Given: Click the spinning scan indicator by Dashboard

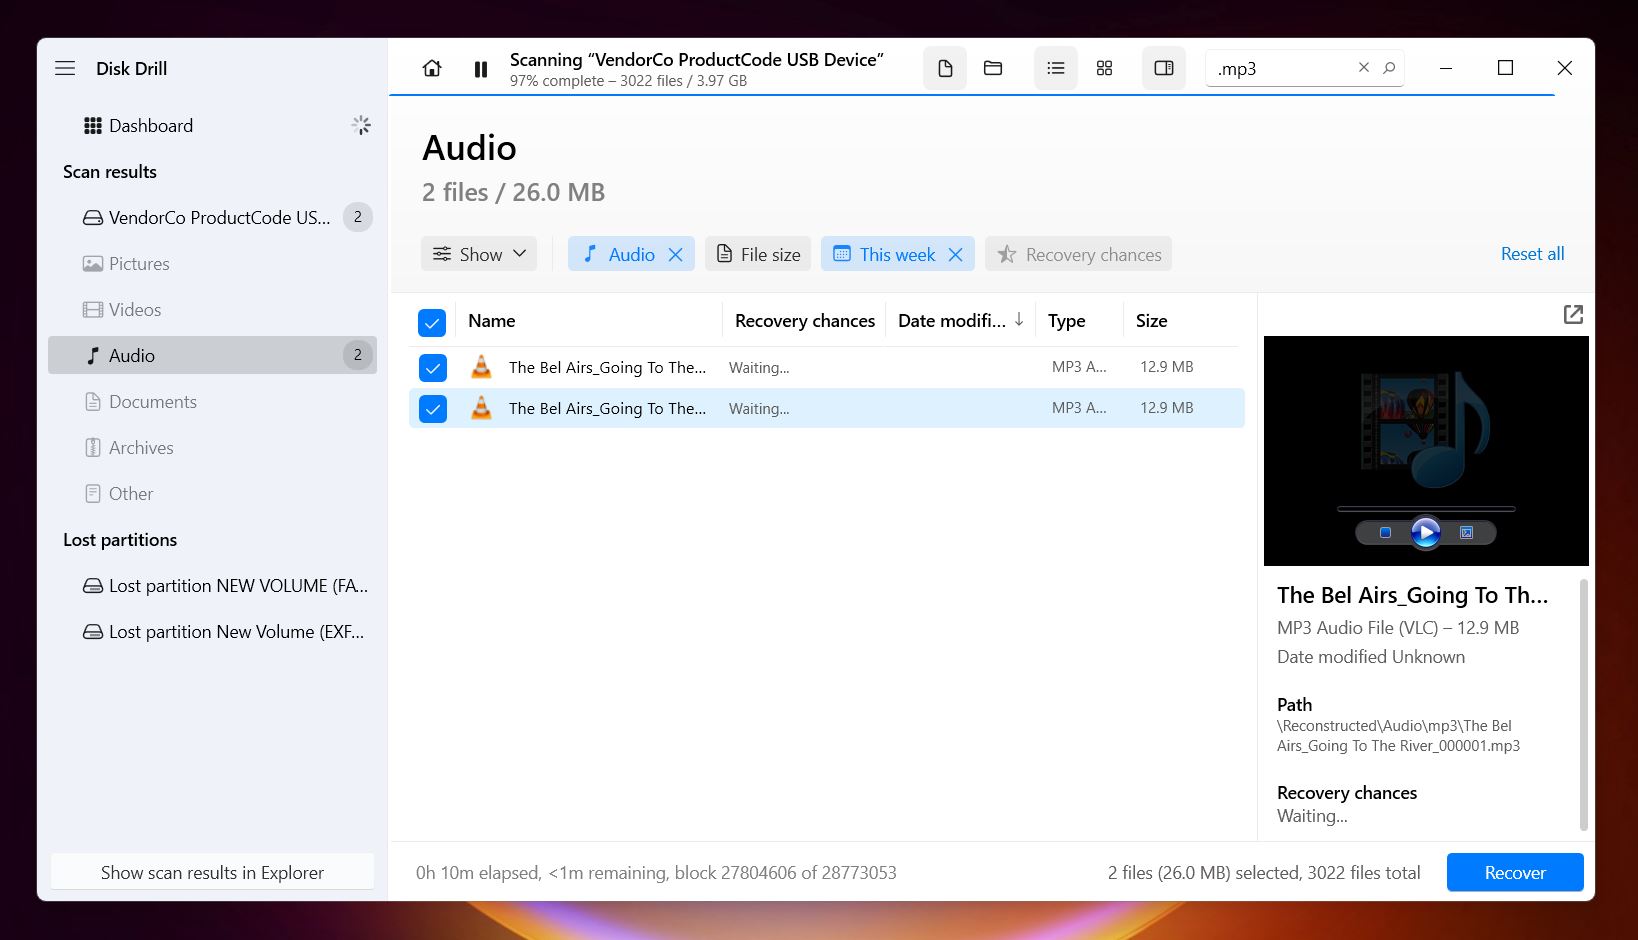Looking at the screenshot, I should [x=361, y=125].
